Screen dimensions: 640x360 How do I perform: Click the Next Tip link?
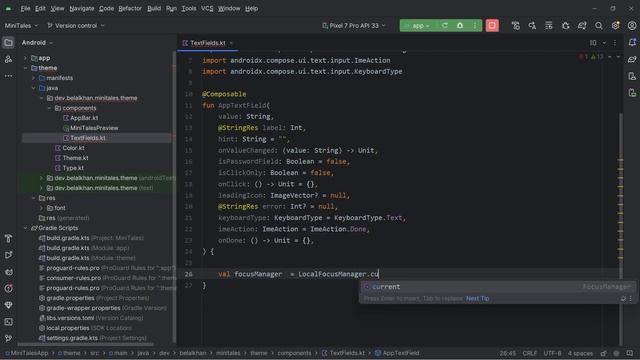(478, 299)
